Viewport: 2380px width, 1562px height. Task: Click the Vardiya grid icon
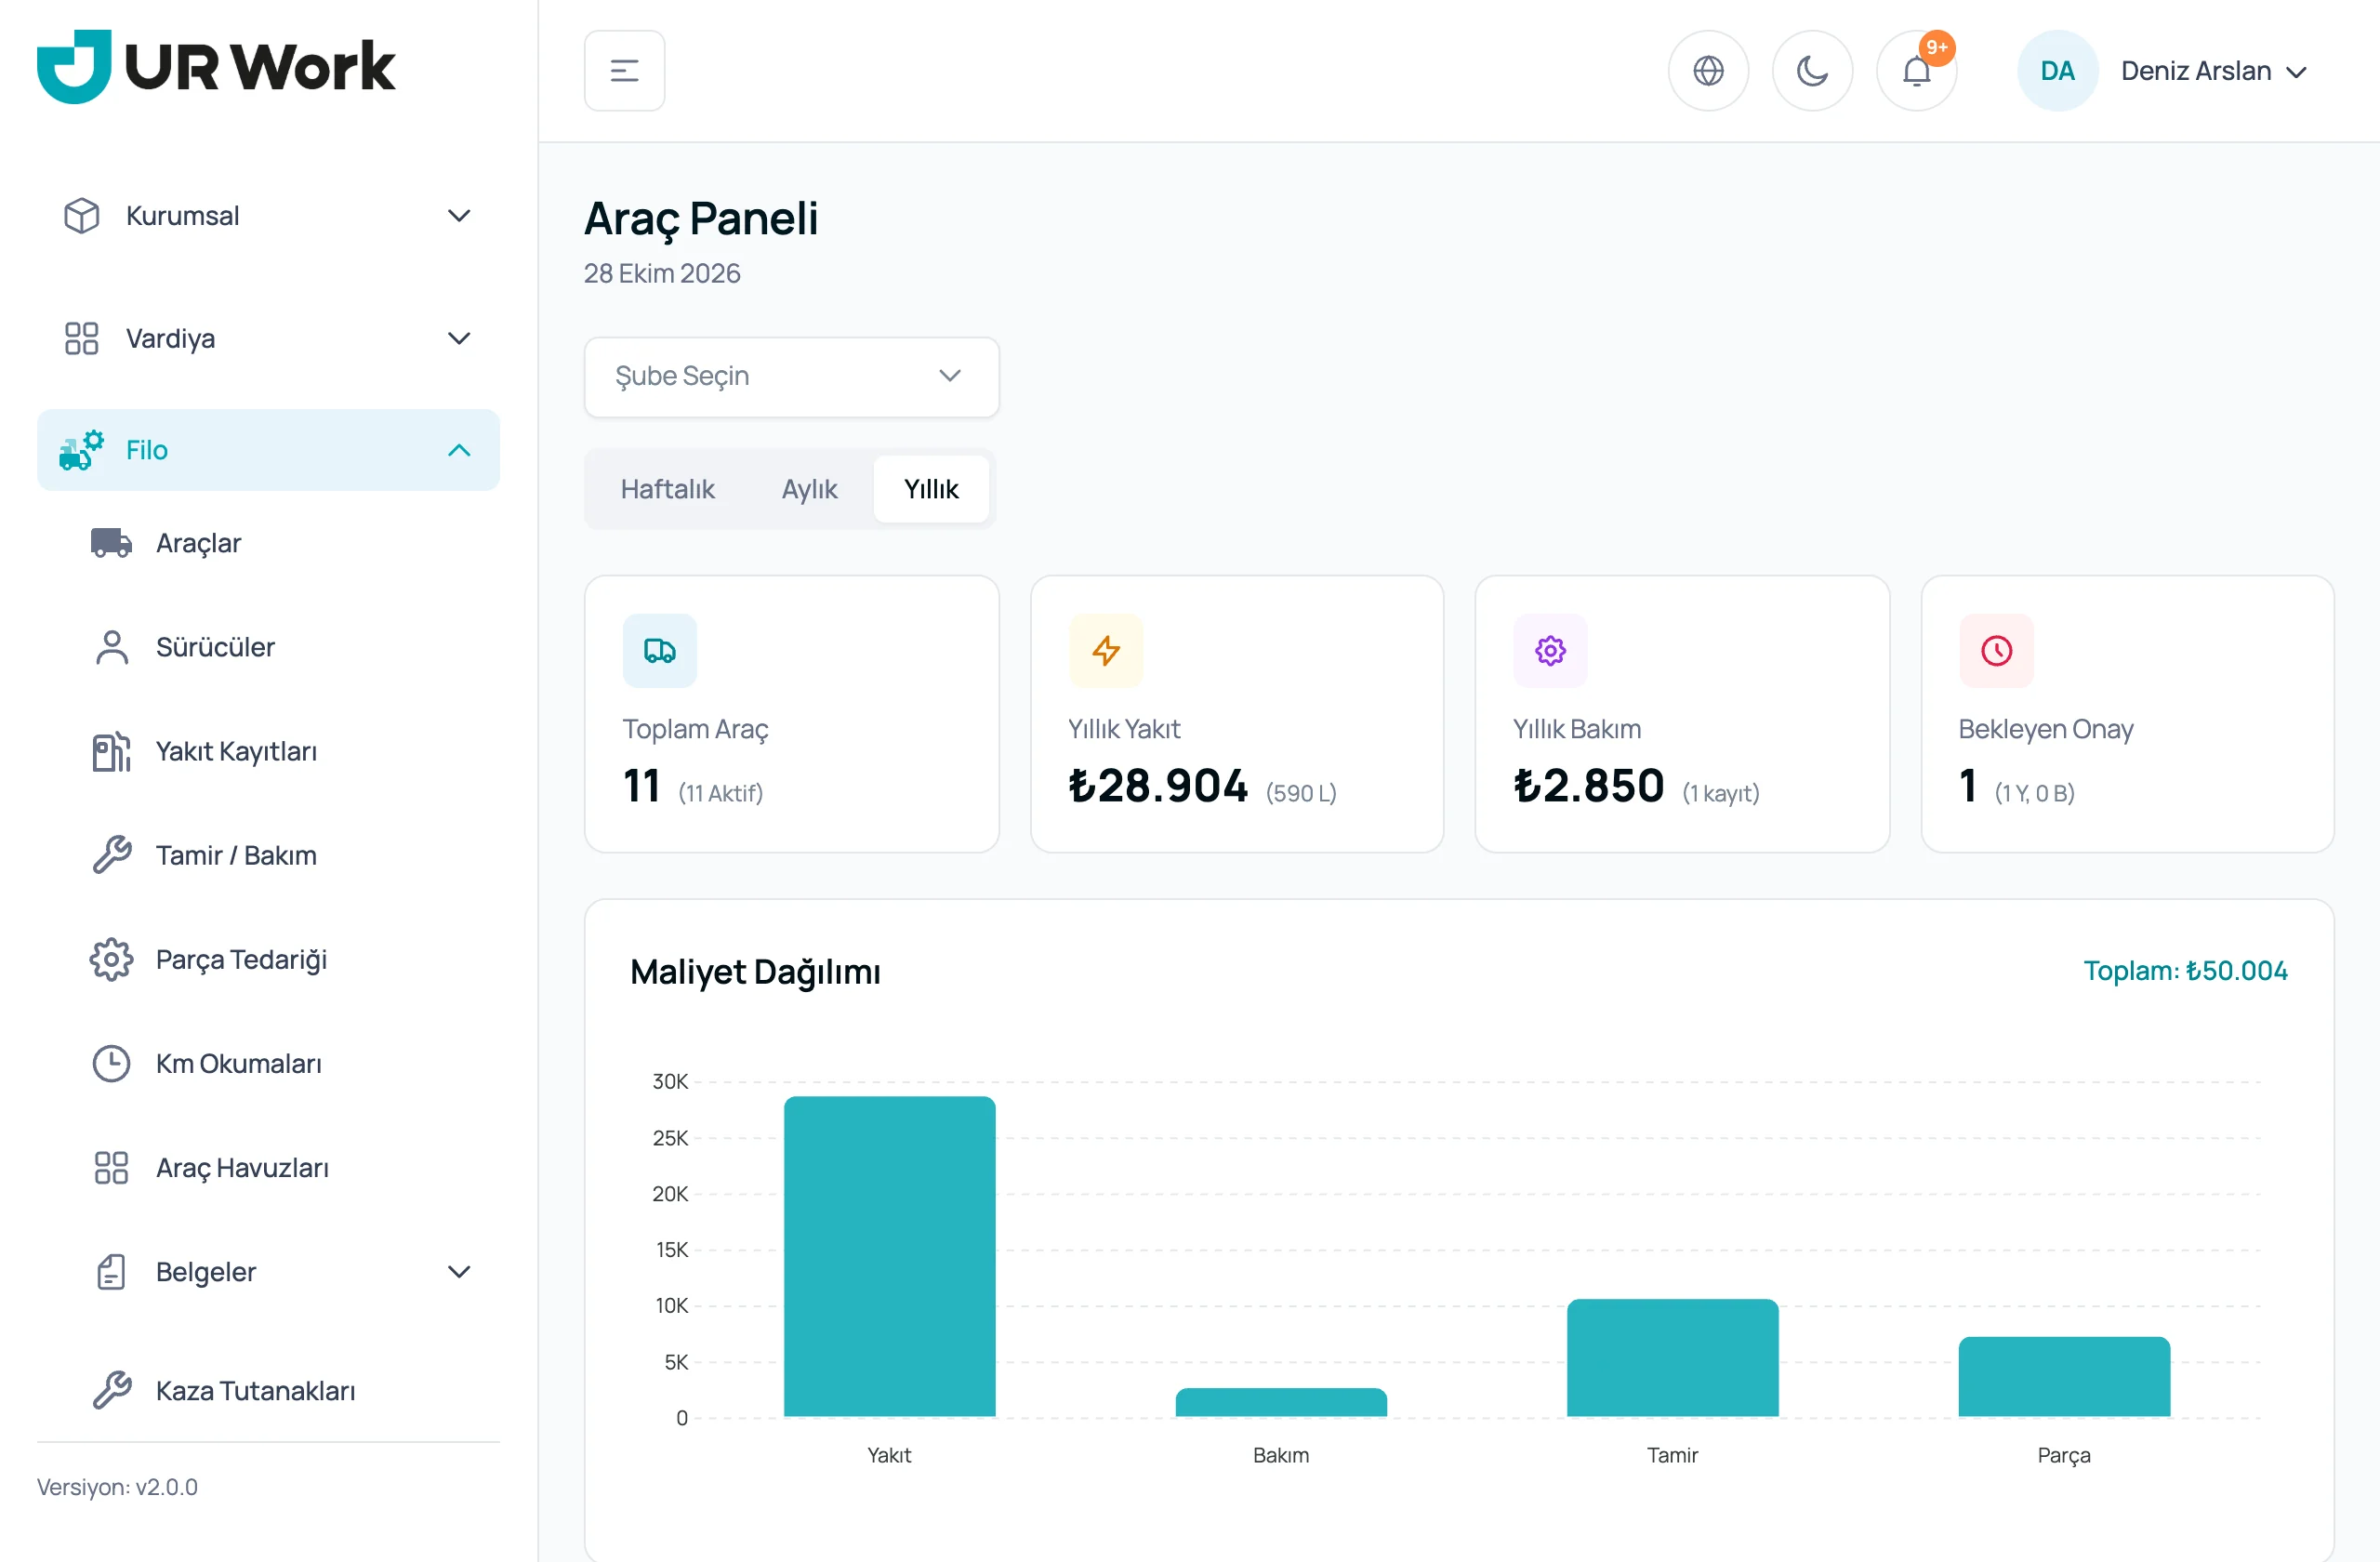[81, 339]
